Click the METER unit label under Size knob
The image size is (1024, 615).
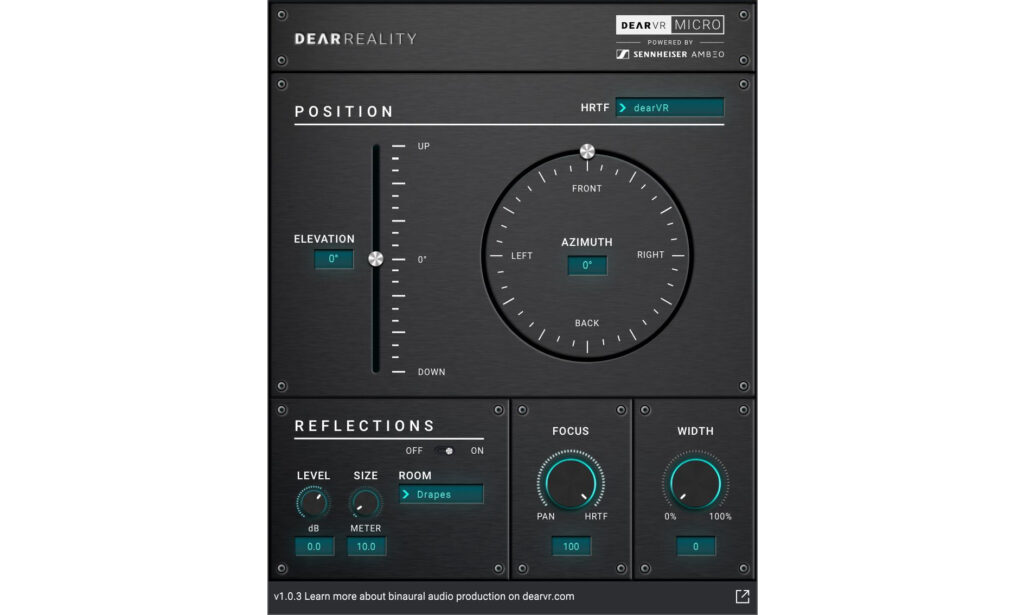[x=366, y=528]
